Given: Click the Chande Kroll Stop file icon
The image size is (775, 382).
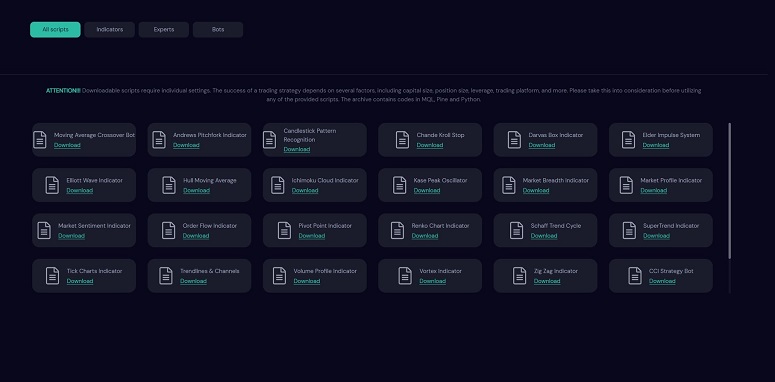Looking at the screenshot, I should click(x=402, y=140).
